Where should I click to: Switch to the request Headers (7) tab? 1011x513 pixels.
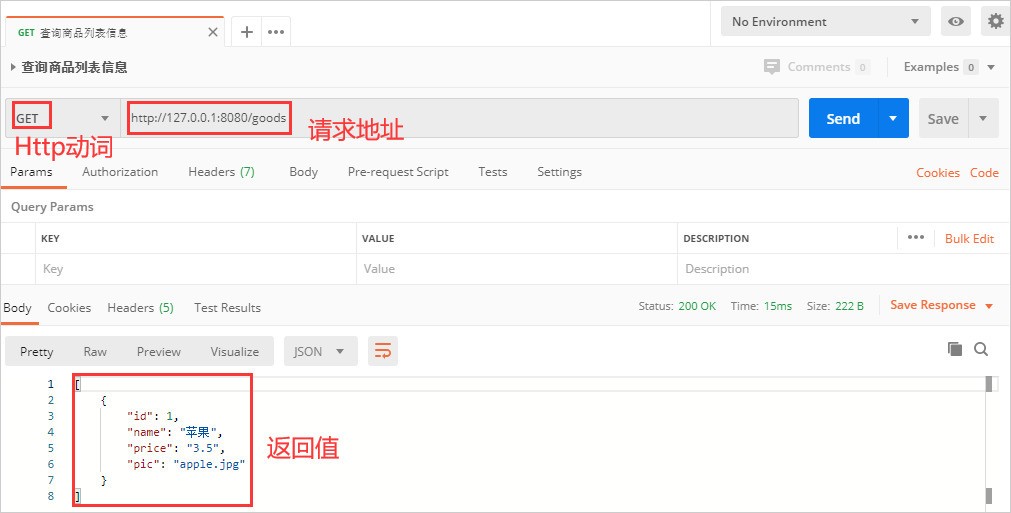click(x=221, y=172)
